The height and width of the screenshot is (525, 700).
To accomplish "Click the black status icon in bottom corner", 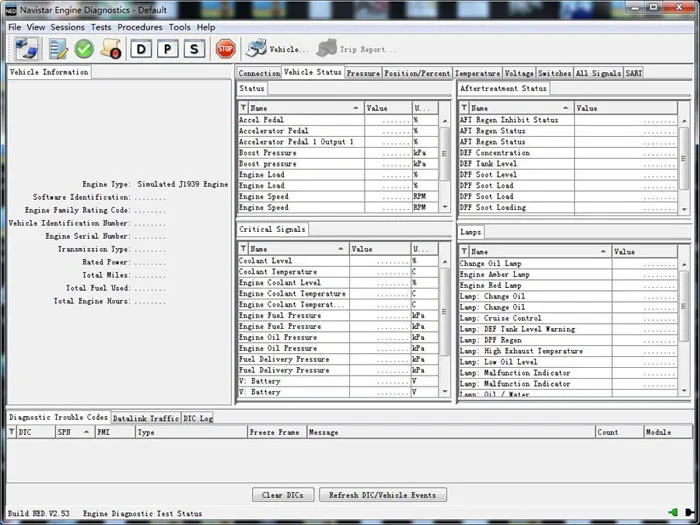I will coord(690,512).
